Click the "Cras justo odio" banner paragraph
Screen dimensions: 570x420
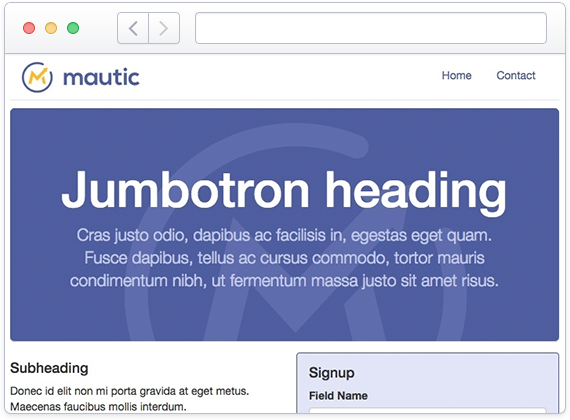coord(284,258)
